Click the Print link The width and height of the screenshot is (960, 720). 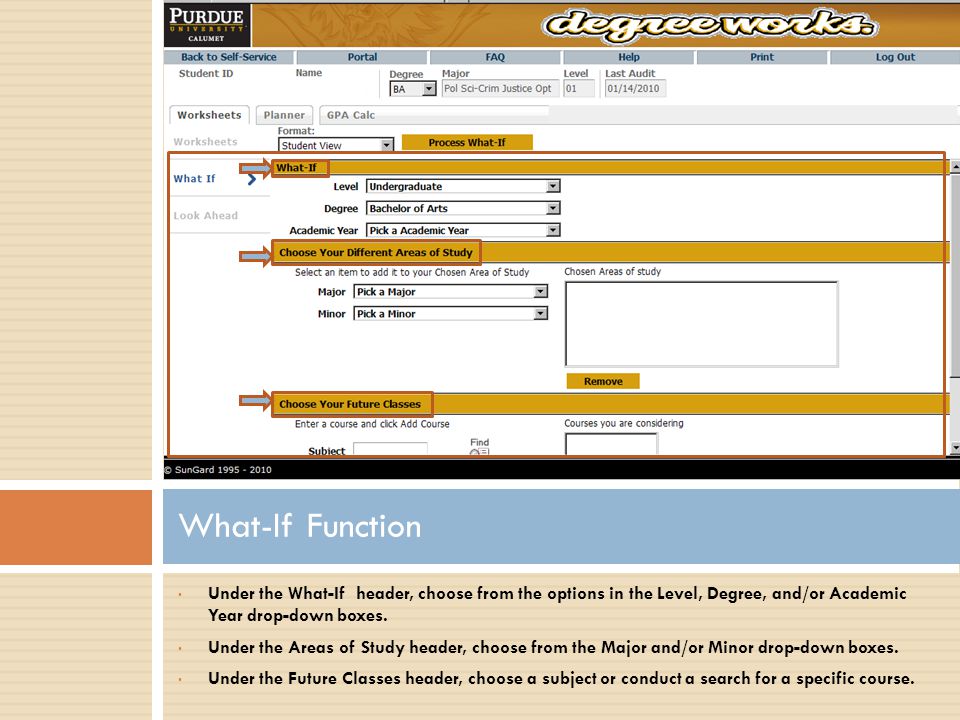[x=762, y=57]
